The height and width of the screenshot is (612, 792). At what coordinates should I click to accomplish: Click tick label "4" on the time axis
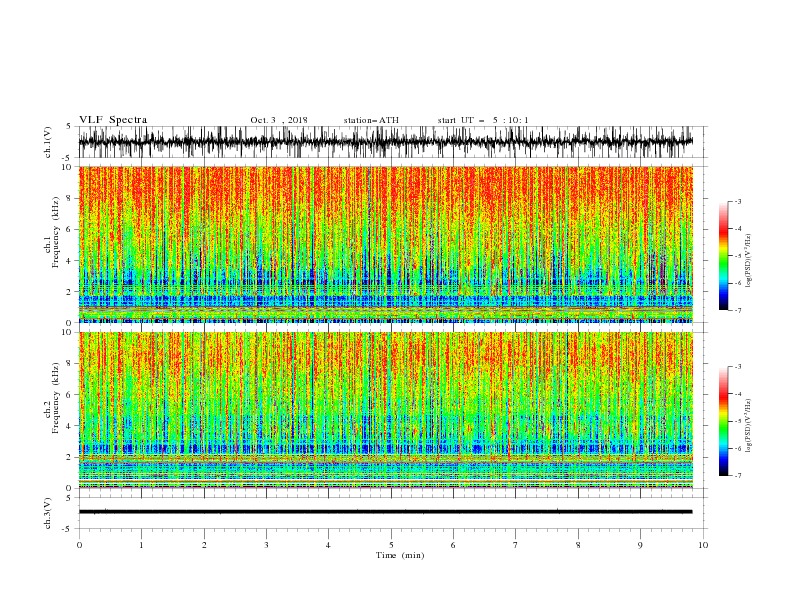(328, 545)
